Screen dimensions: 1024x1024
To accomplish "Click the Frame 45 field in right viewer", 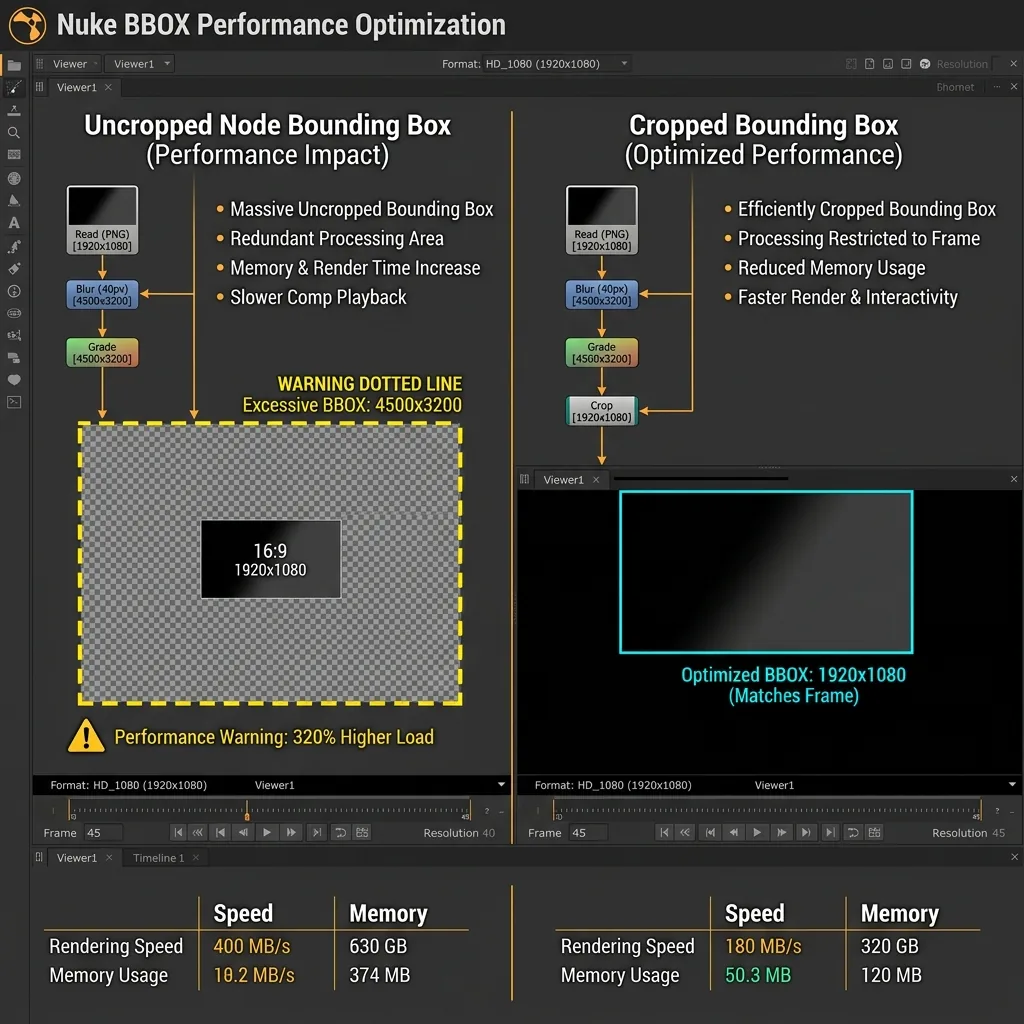I will coord(586,833).
